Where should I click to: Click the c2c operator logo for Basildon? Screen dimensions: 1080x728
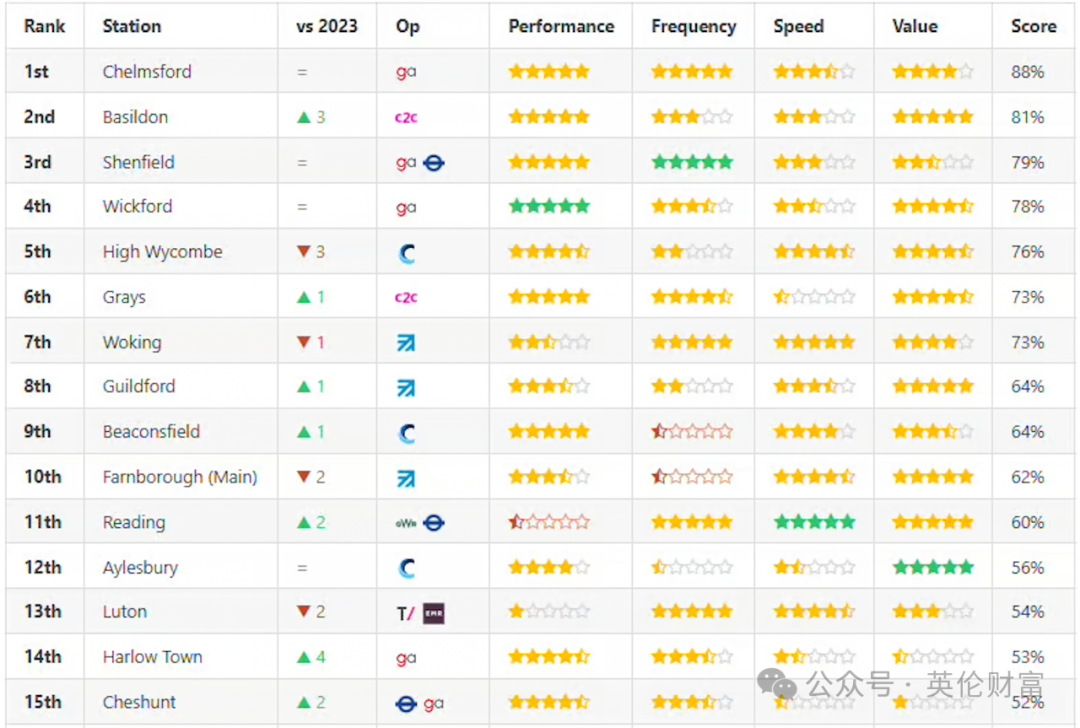click(x=406, y=118)
